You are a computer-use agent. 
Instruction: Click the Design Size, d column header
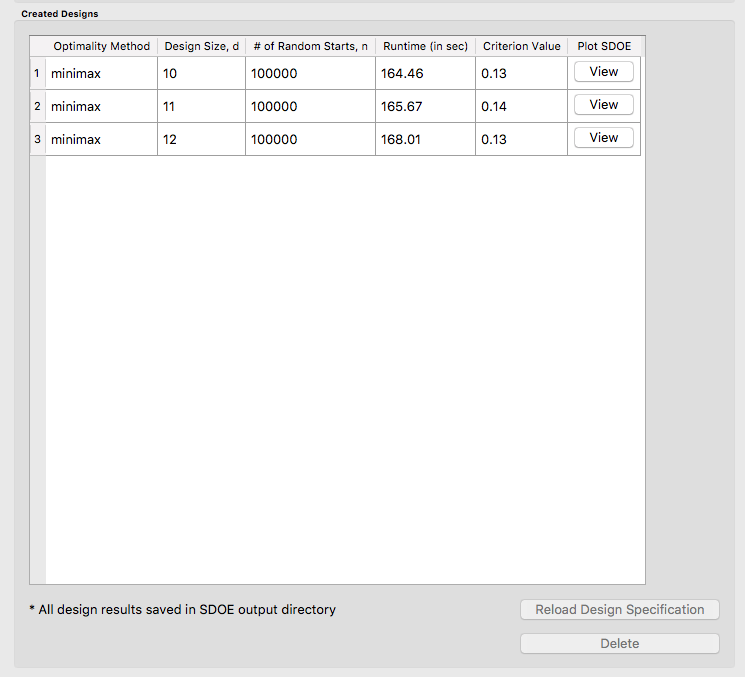pyautogui.click(x=201, y=46)
